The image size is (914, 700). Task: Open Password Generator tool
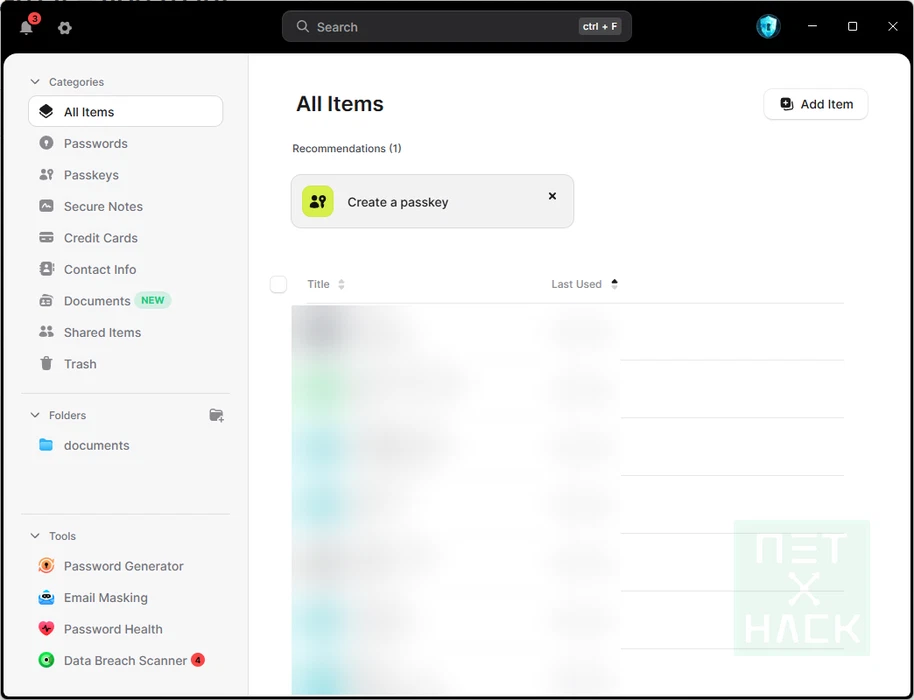click(x=123, y=566)
